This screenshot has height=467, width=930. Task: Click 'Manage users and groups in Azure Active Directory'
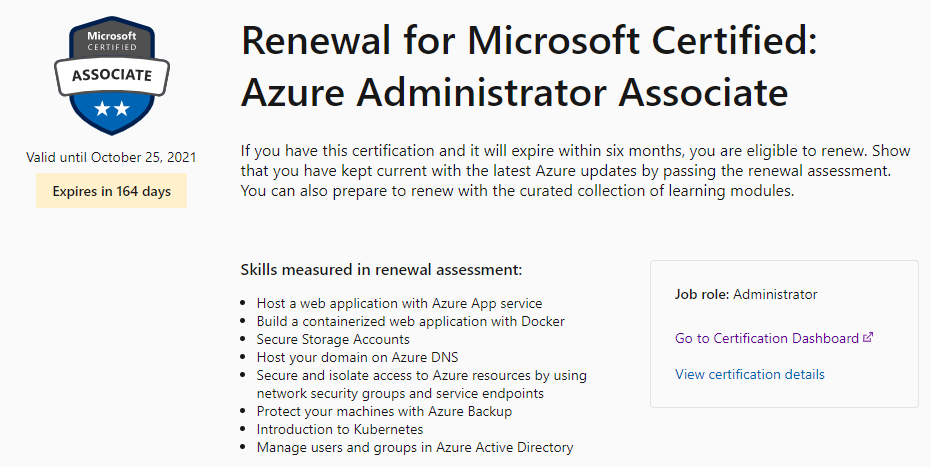[x=414, y=447]
